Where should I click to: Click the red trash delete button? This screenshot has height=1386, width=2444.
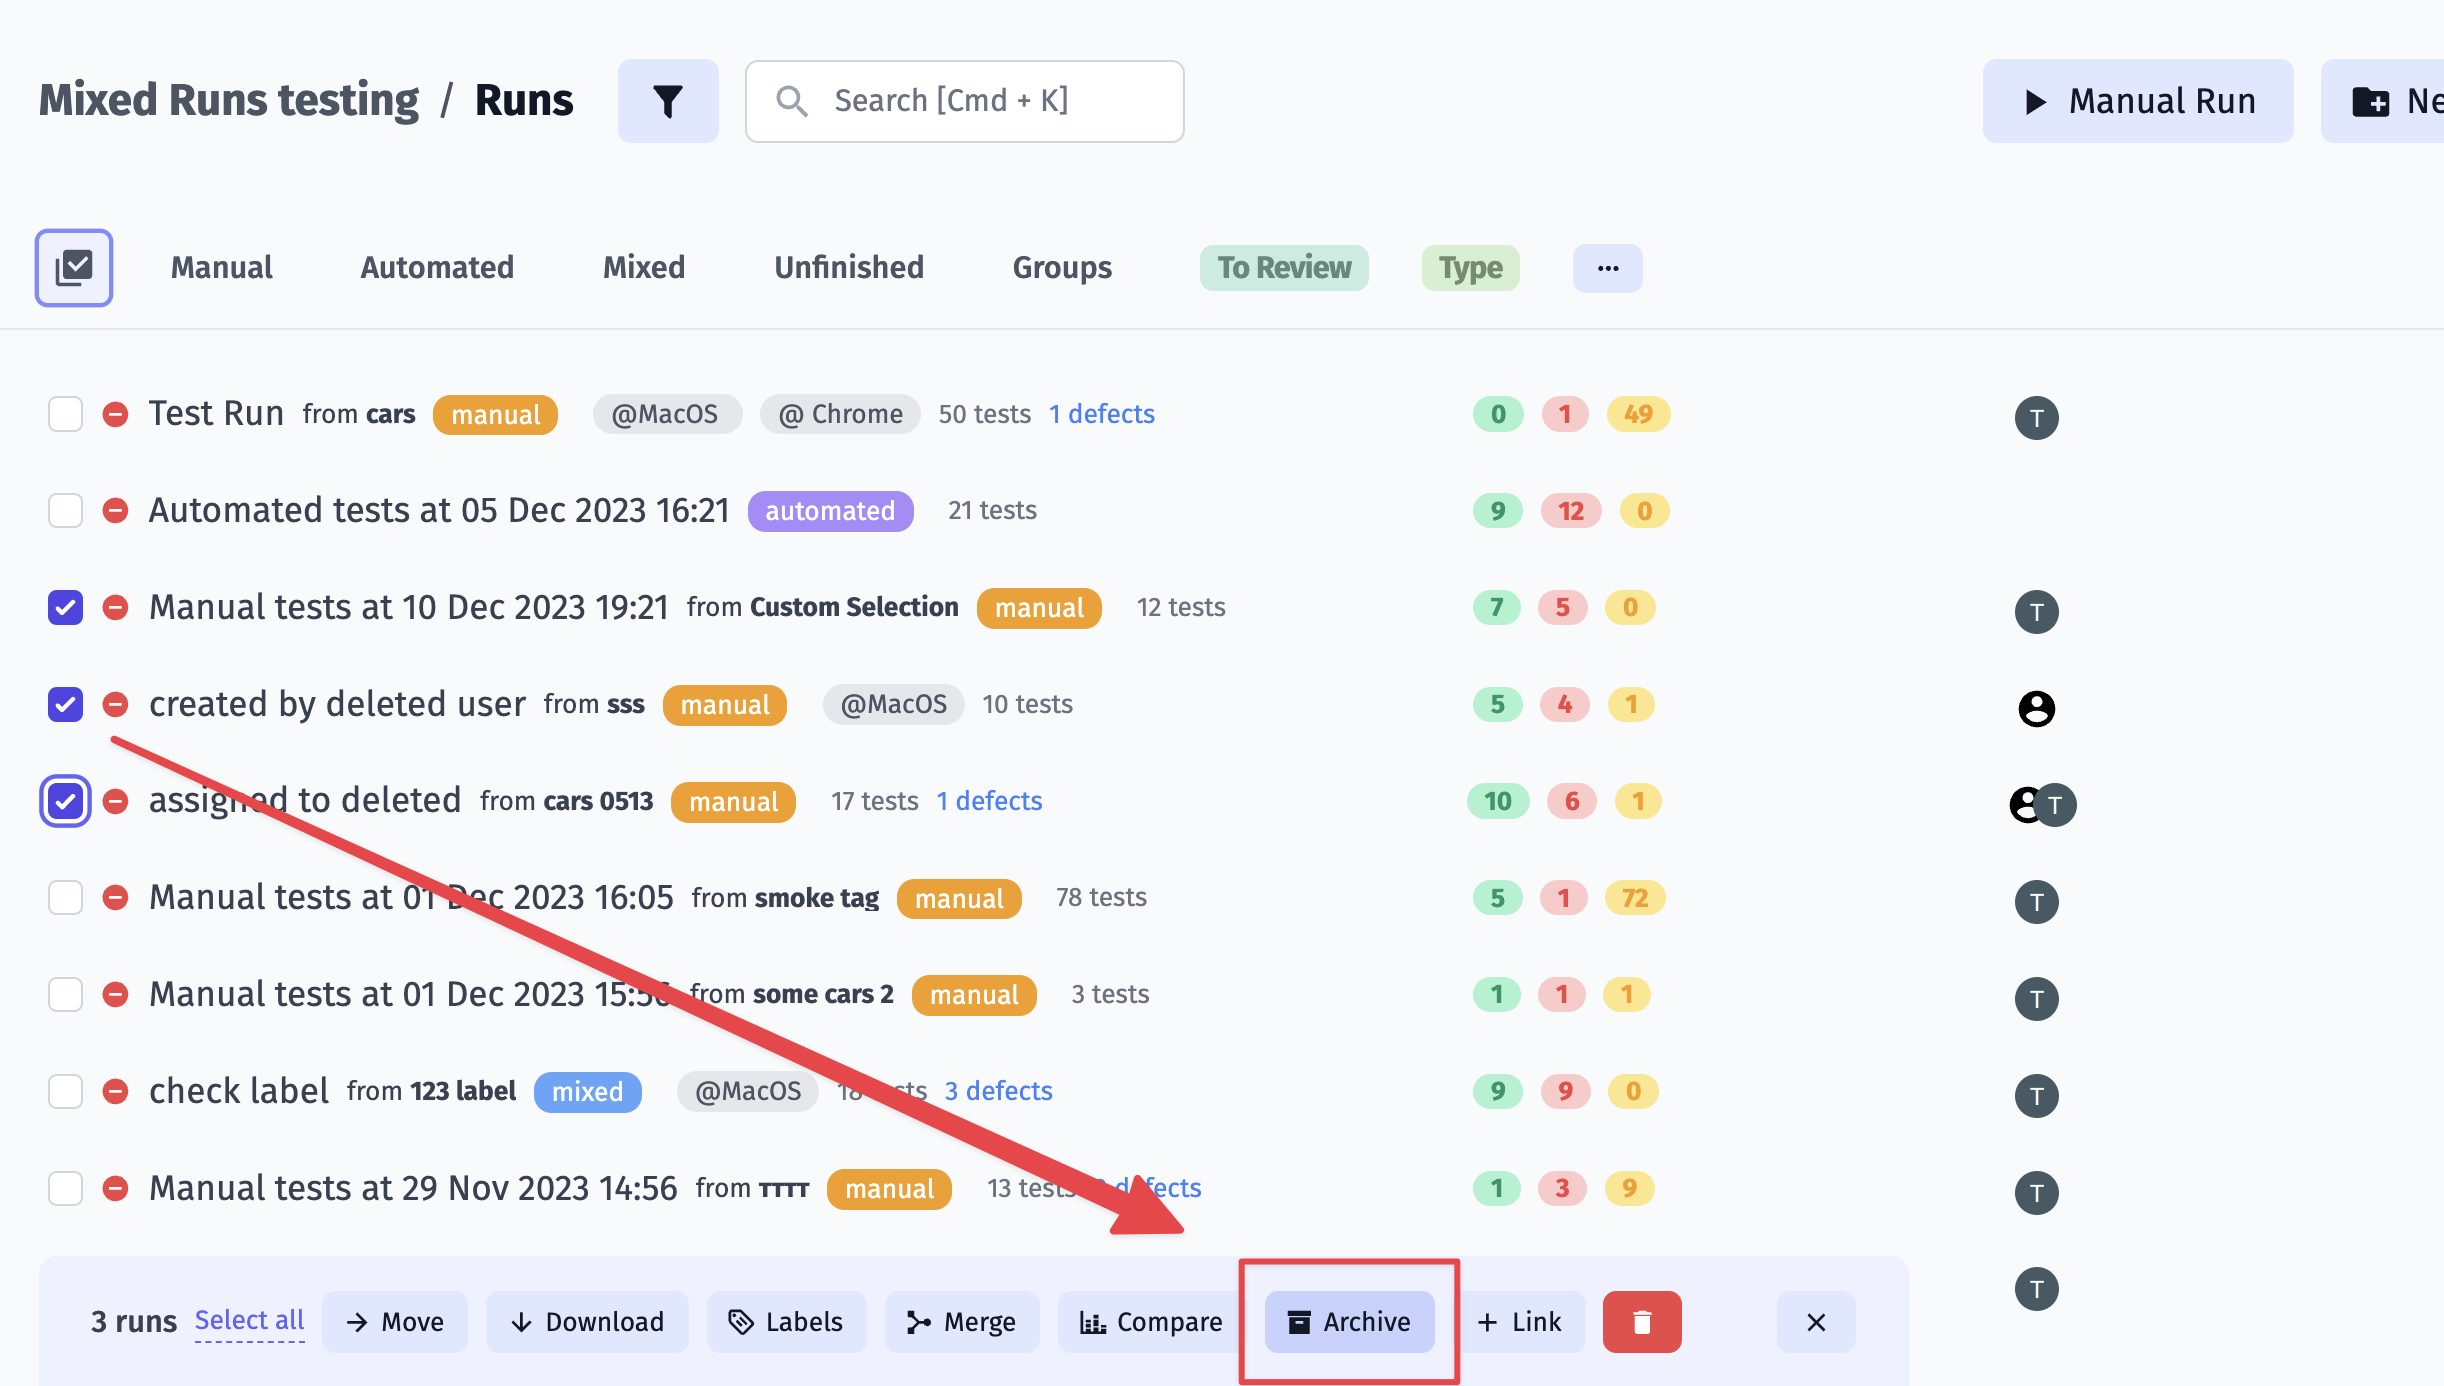click(1642, 1322)
